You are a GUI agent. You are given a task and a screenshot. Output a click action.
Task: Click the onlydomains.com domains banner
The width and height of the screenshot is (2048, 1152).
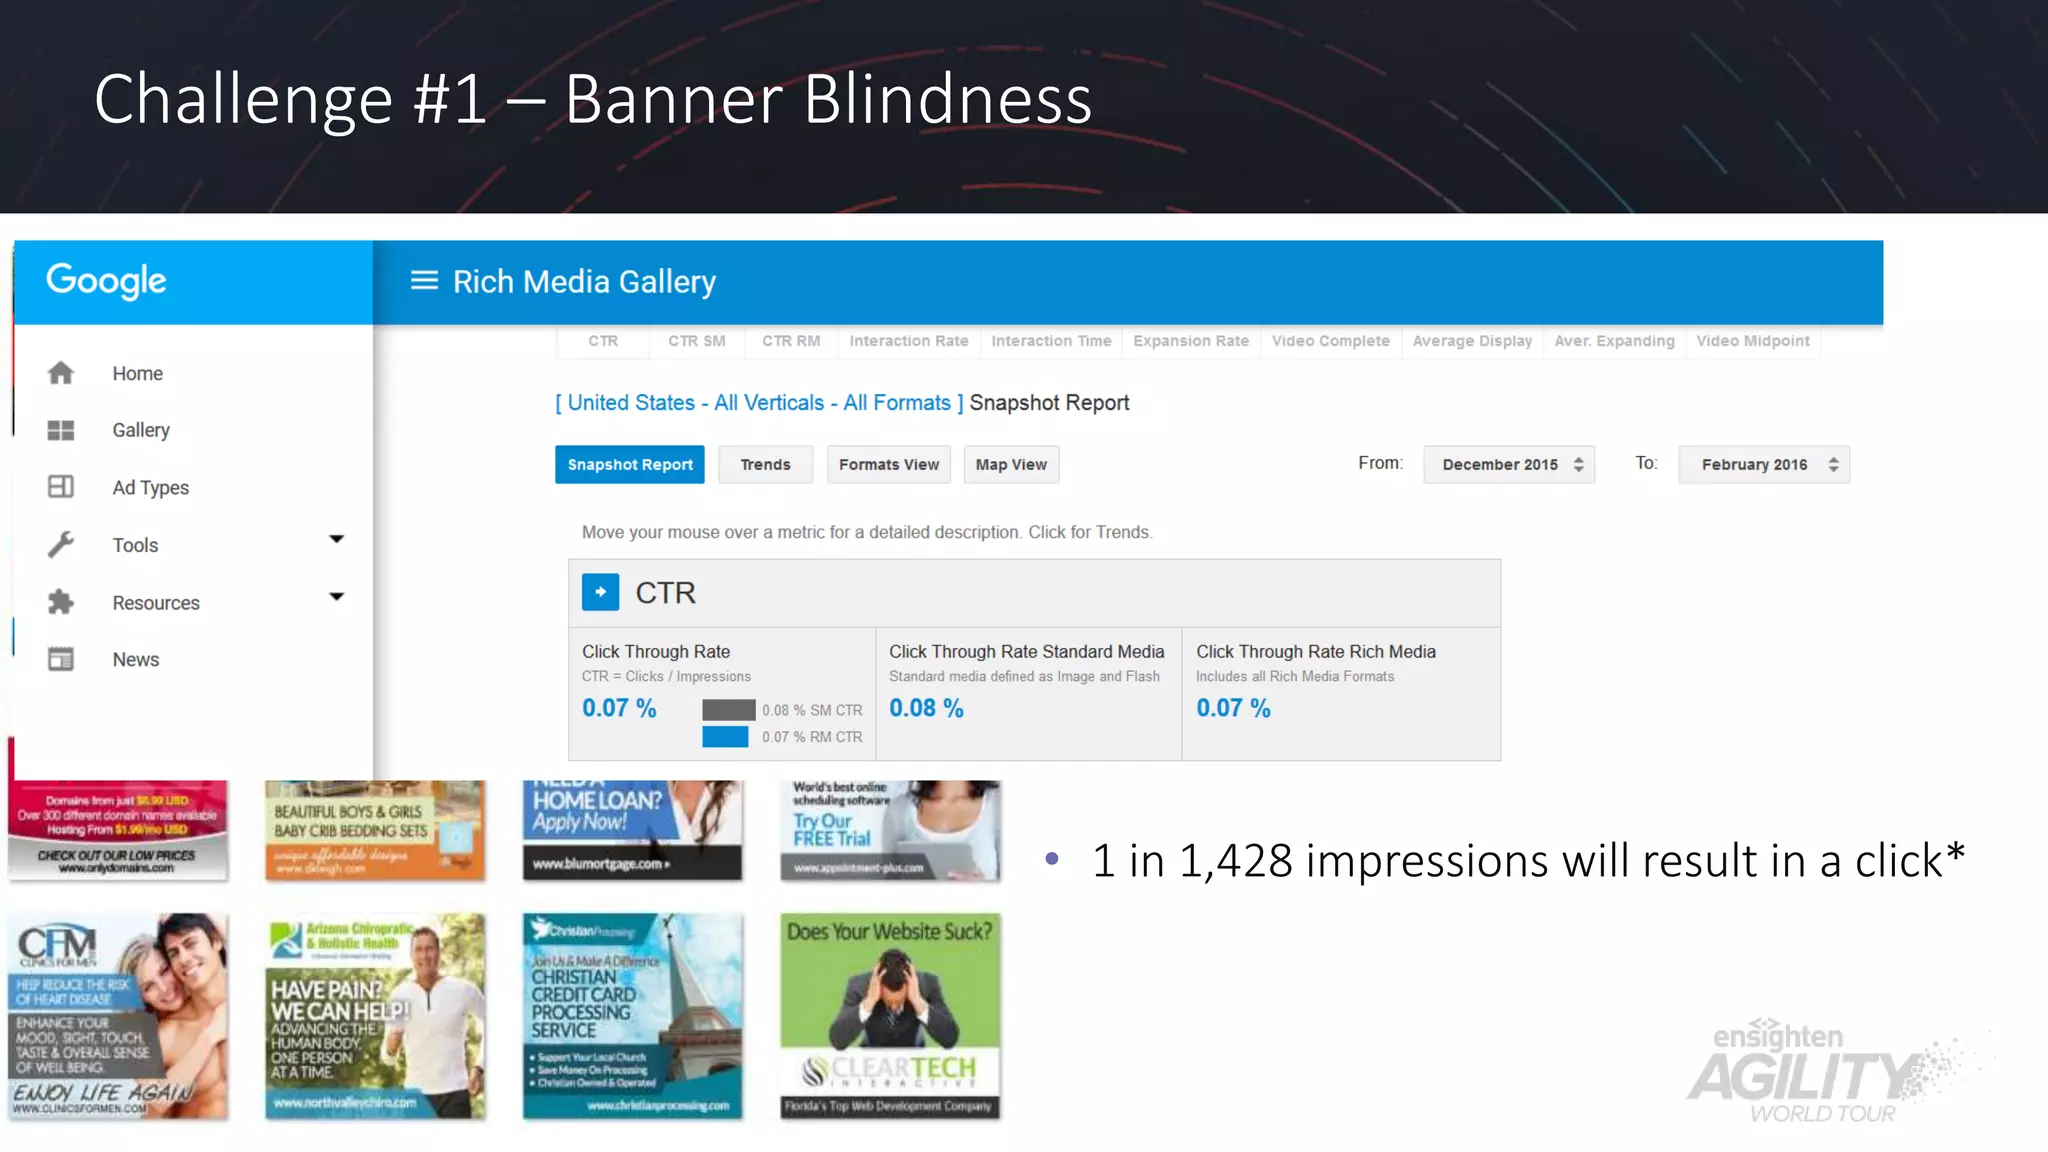[x=118, y=830]
